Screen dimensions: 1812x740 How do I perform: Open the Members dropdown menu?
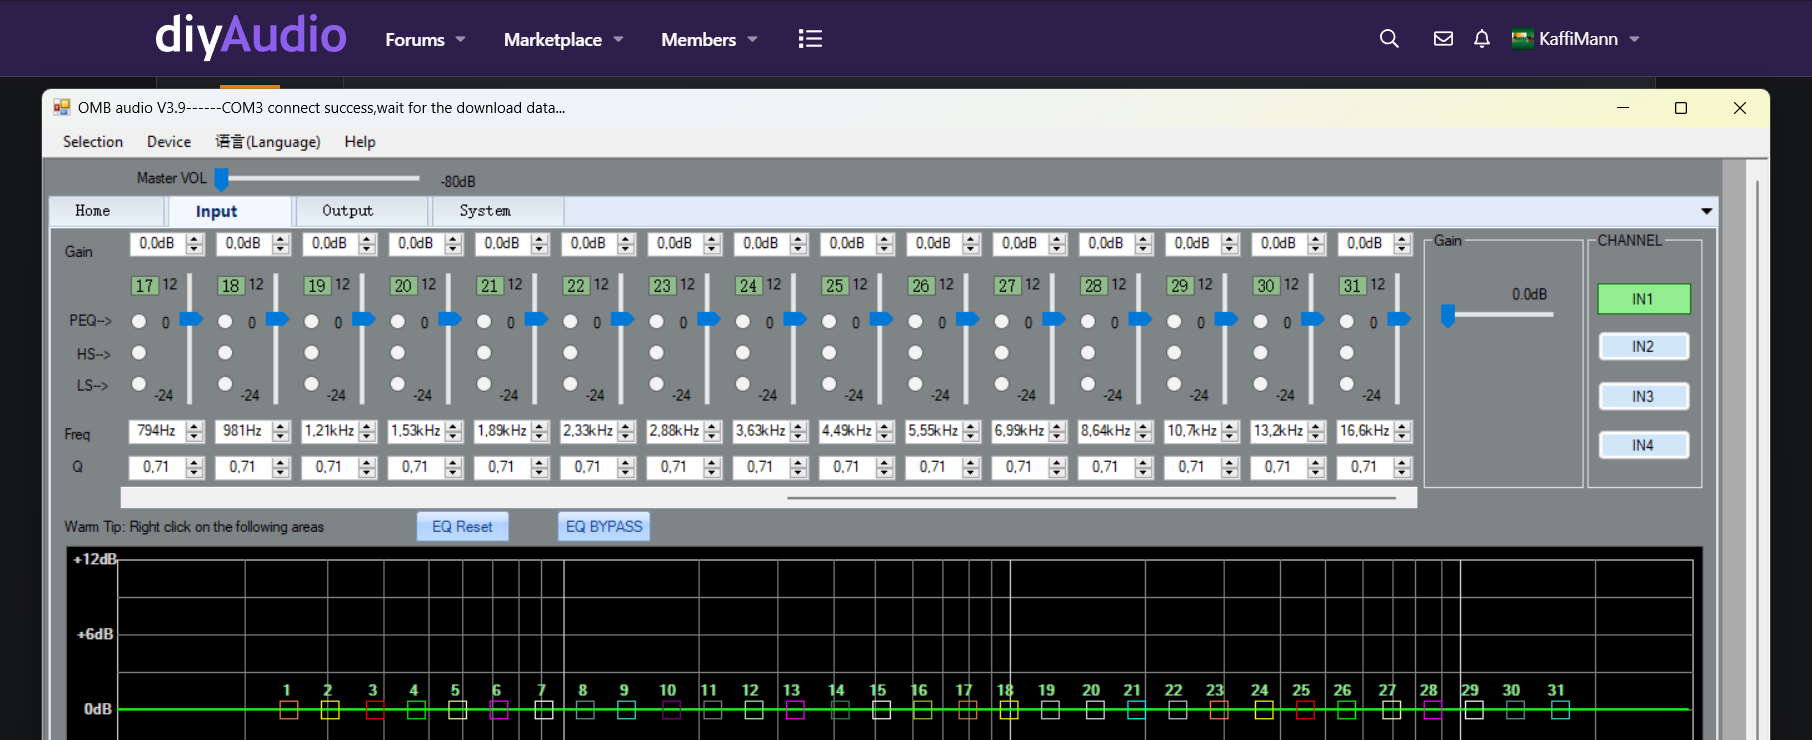pyautogui.click(x=709, y=39)
